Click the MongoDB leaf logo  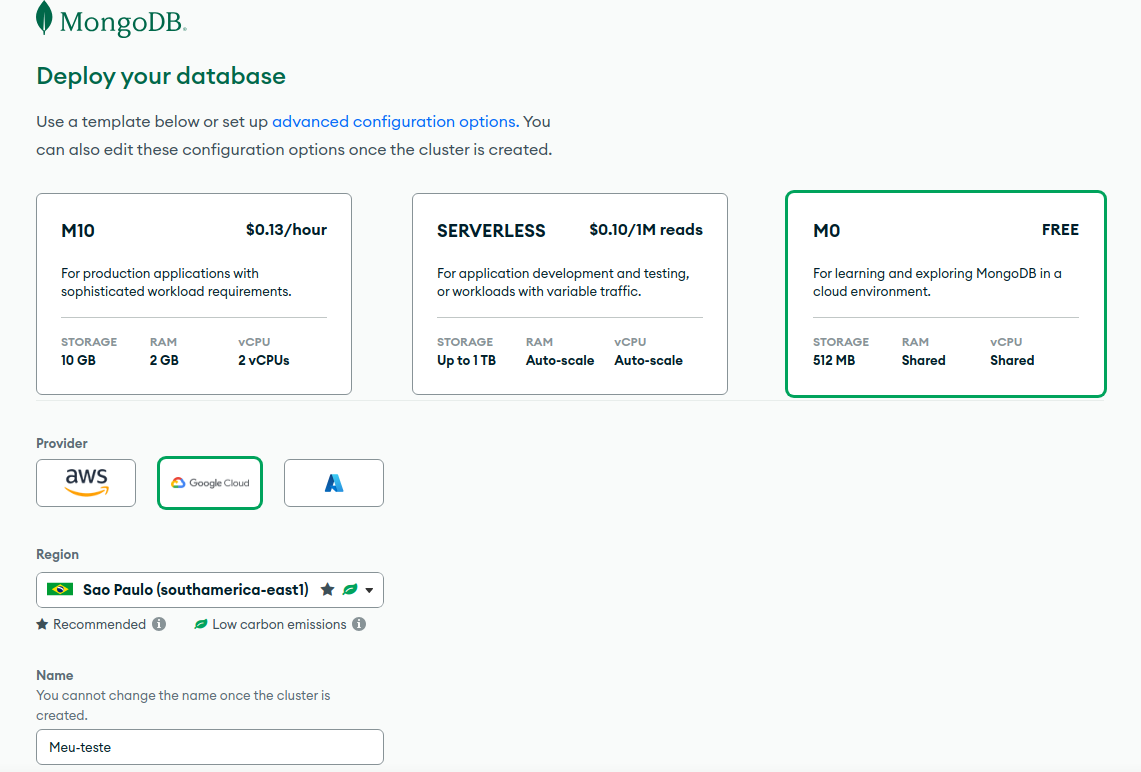click(44, 18)
